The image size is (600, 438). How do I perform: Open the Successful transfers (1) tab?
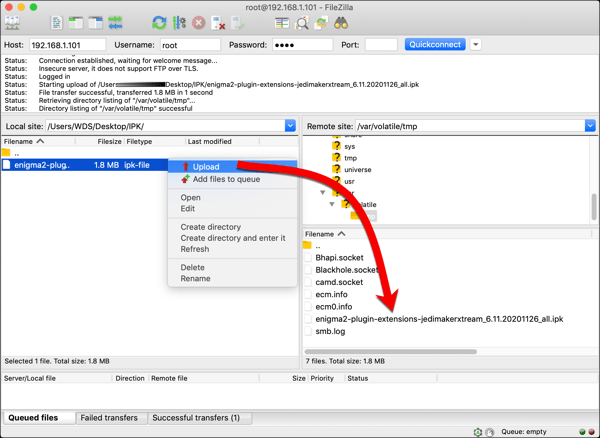click(x=195, y=418)
